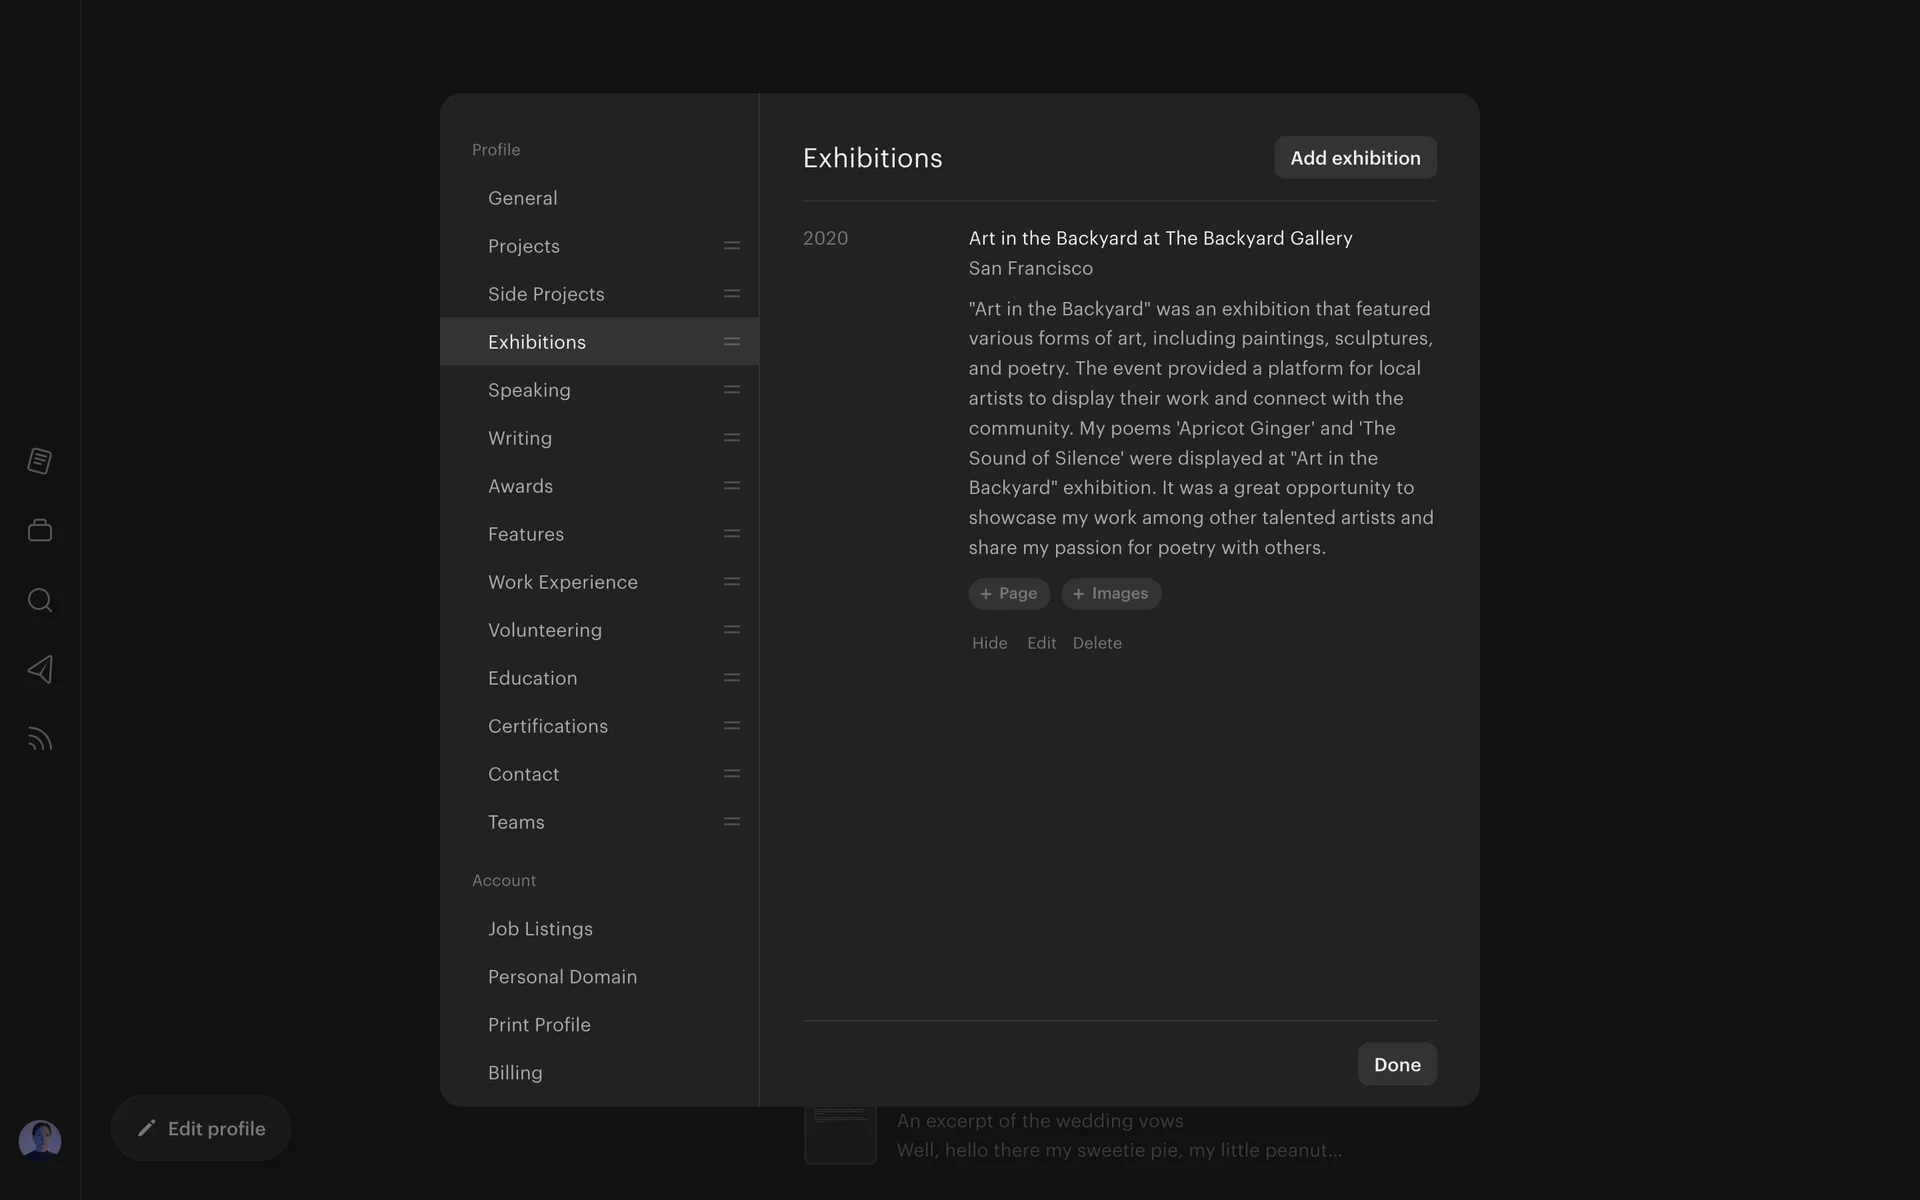Click the Edit profile pencil button

coord(201,1128)
